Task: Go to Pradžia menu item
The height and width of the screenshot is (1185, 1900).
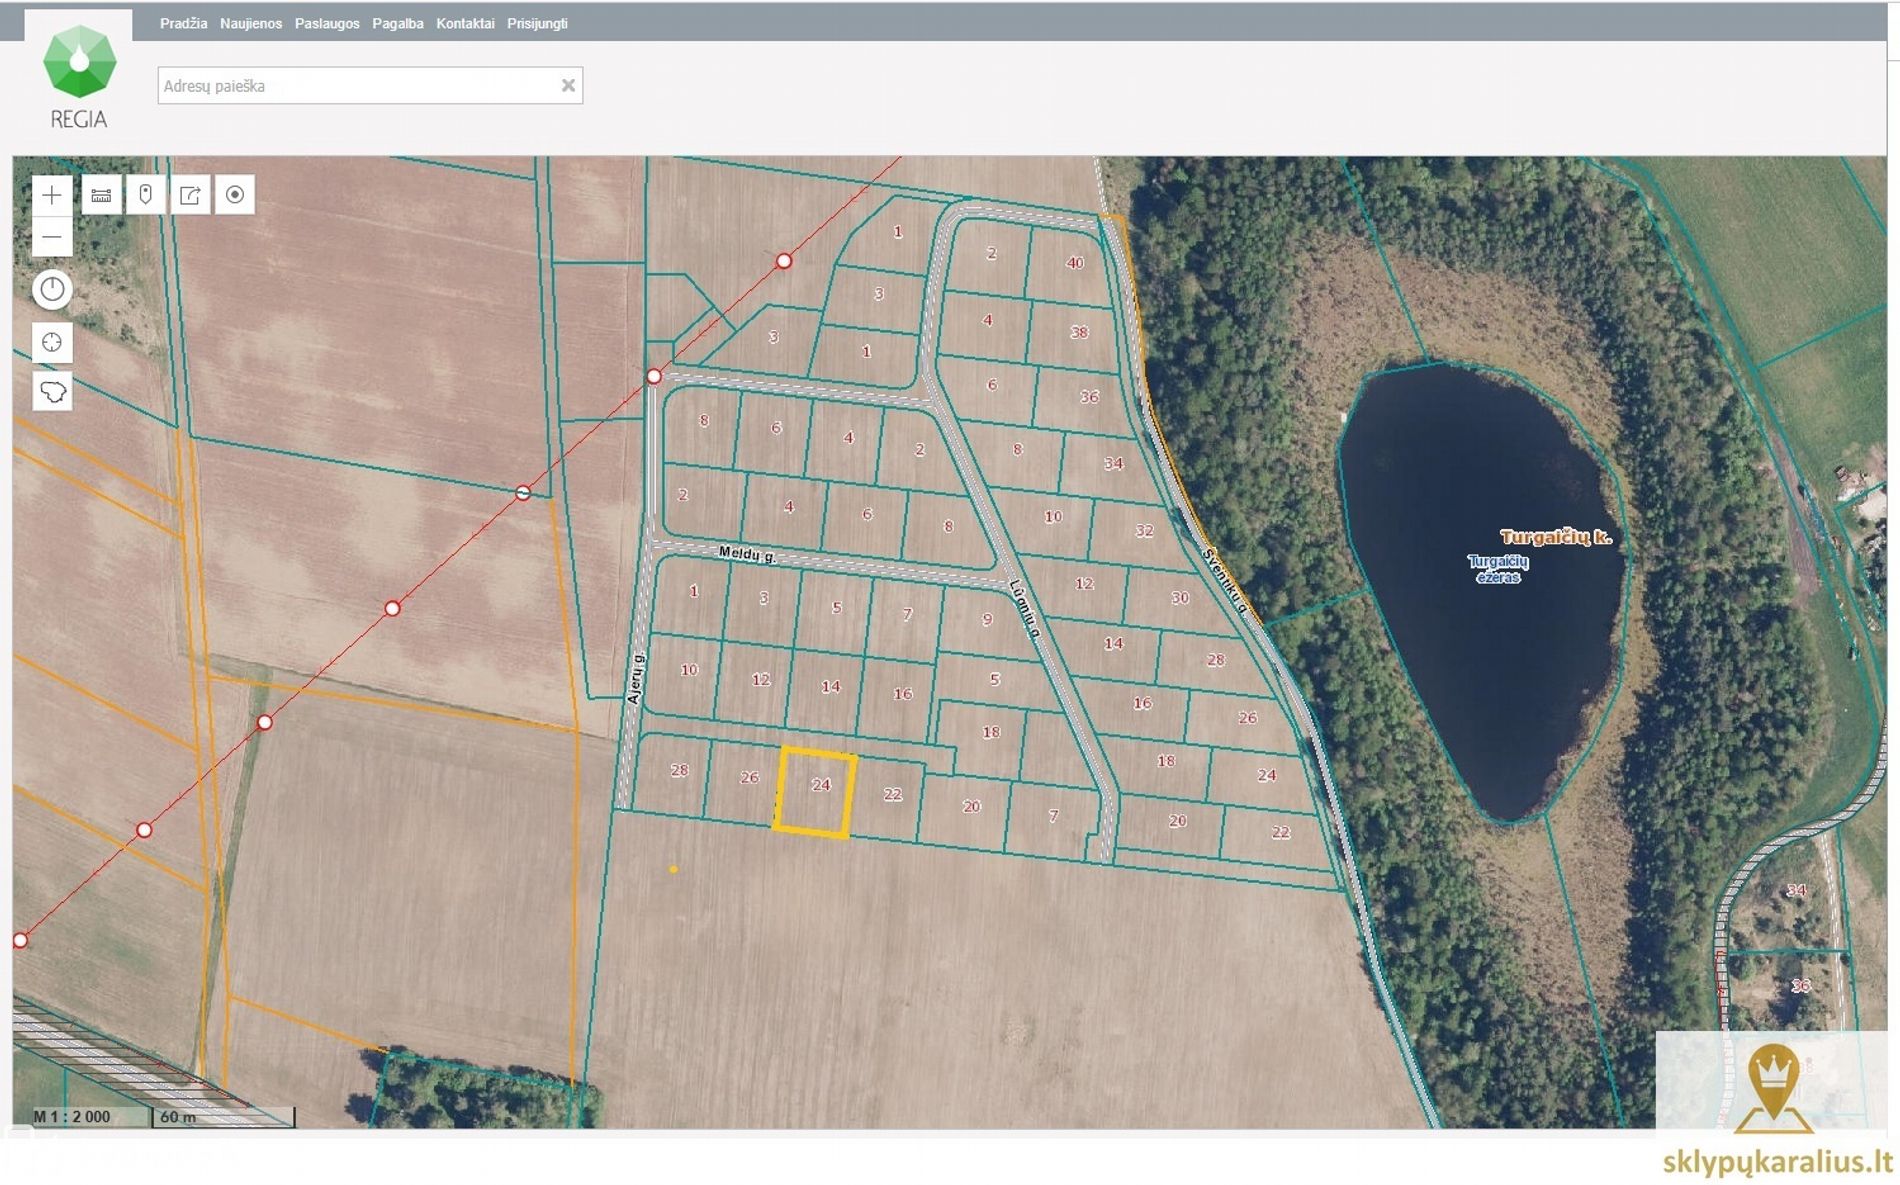Action: click(x=184, y=23)
